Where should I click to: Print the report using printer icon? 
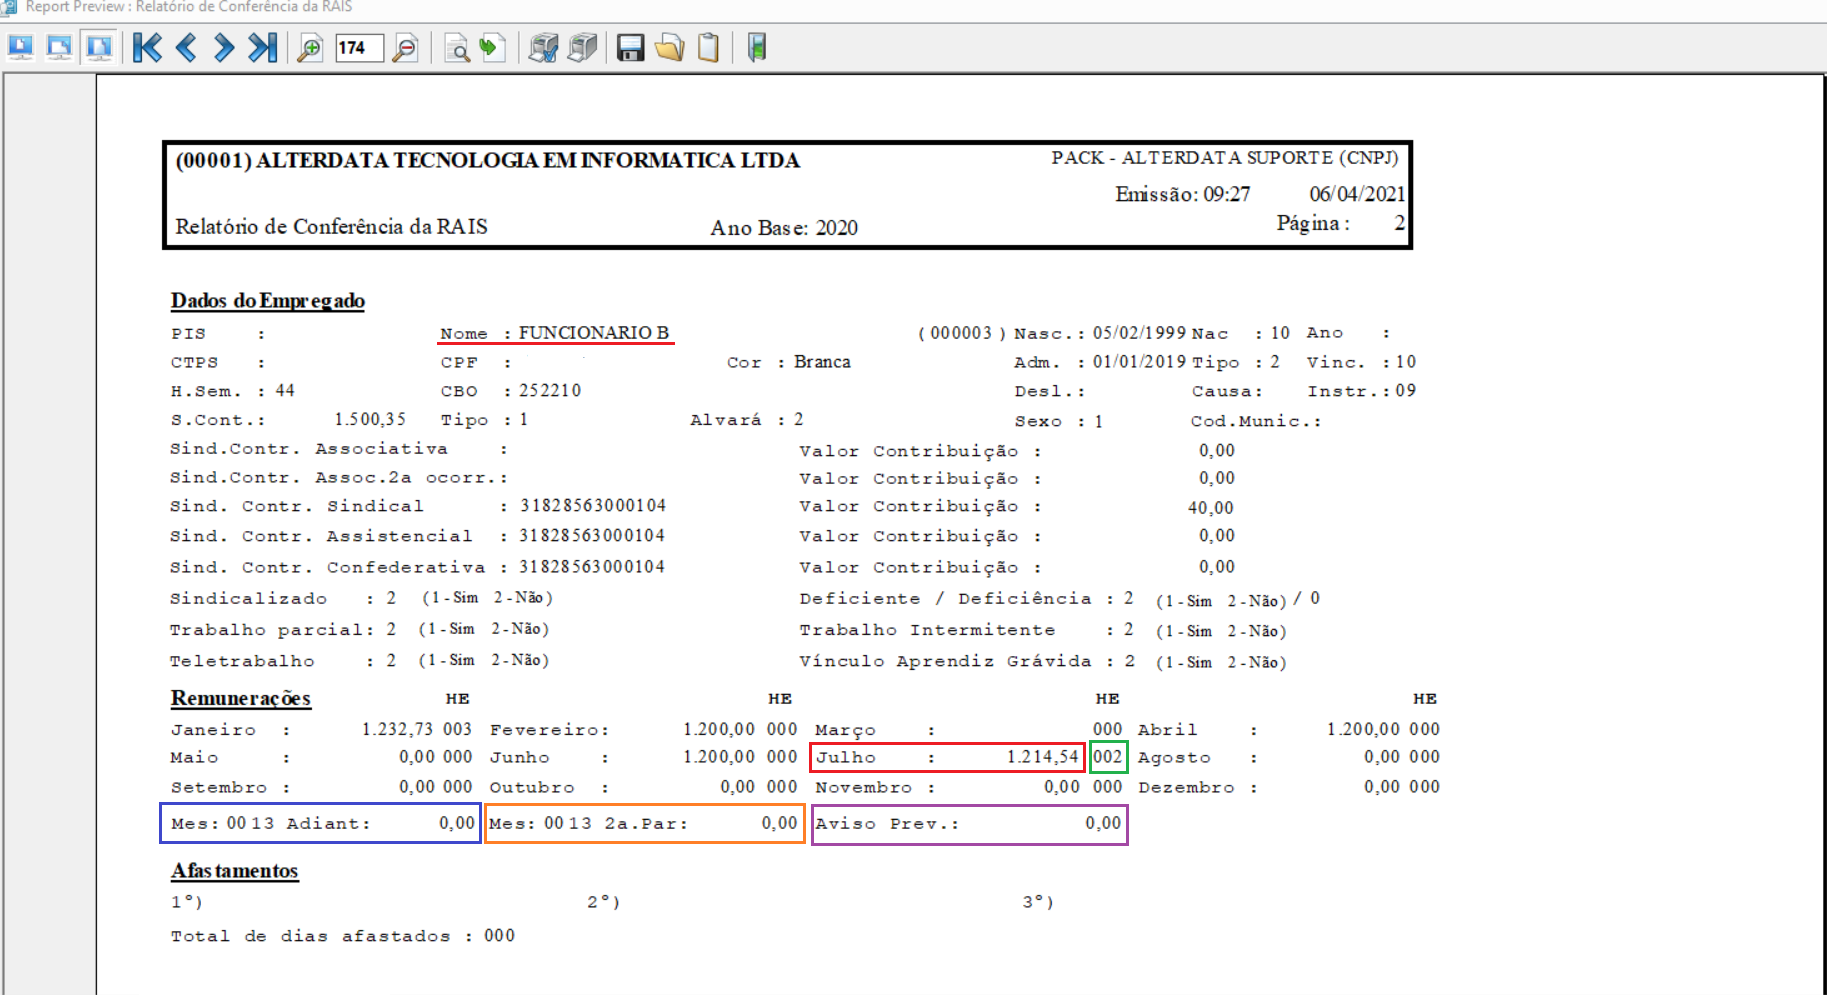pyautogui.click(x=582, y=48)
